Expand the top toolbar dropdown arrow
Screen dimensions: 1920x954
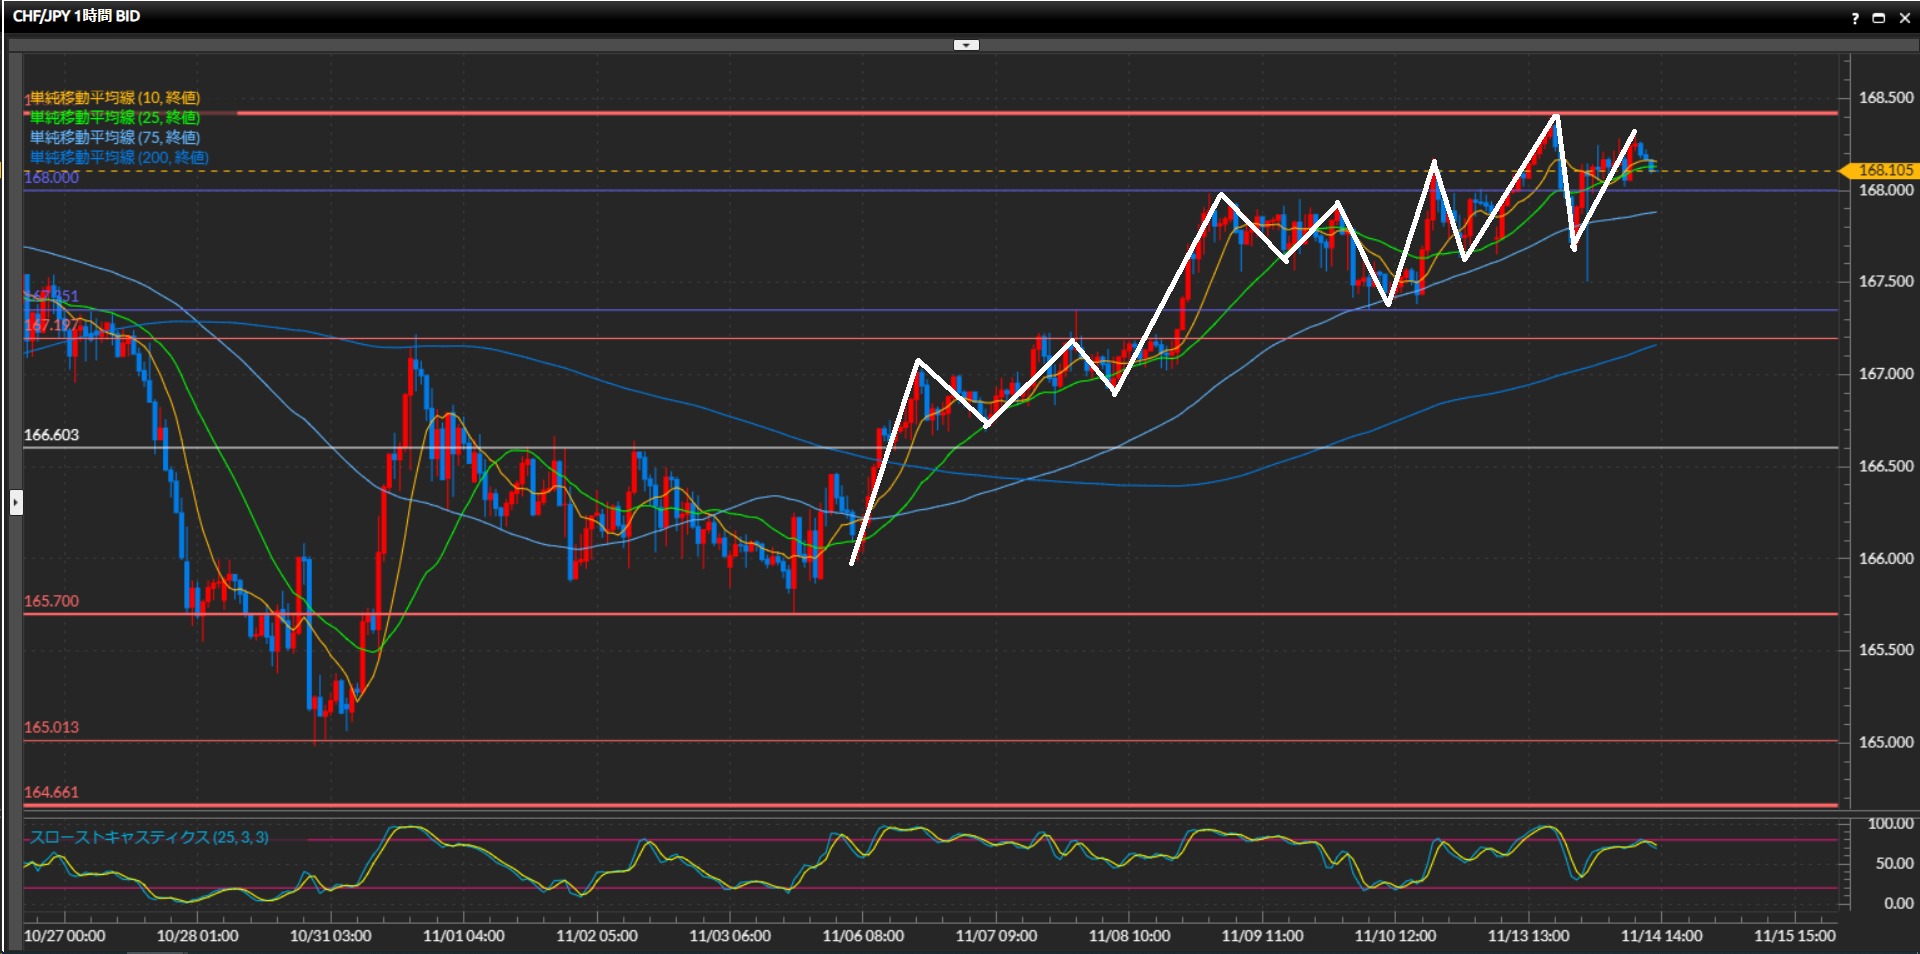965,45
